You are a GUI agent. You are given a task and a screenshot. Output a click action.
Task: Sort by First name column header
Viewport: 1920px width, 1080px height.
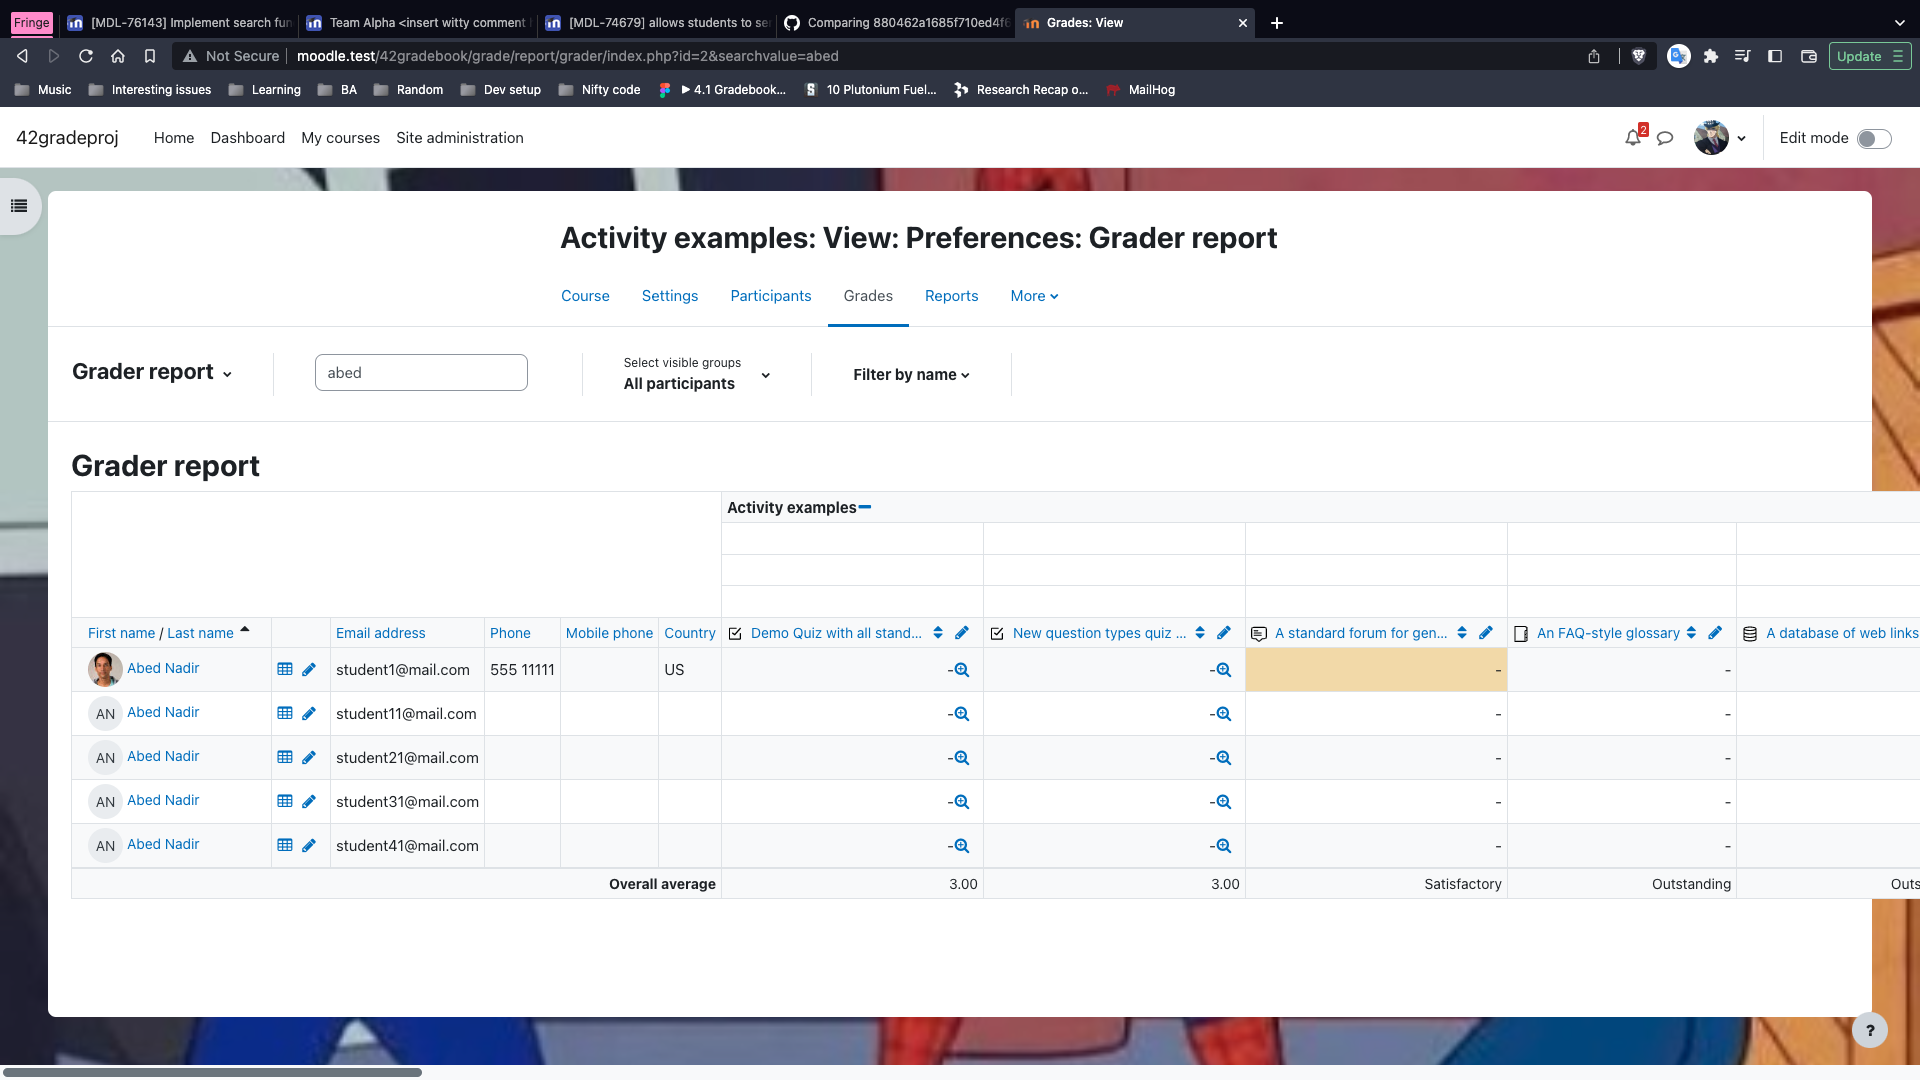pyautogui.click(x=121, y=633)
